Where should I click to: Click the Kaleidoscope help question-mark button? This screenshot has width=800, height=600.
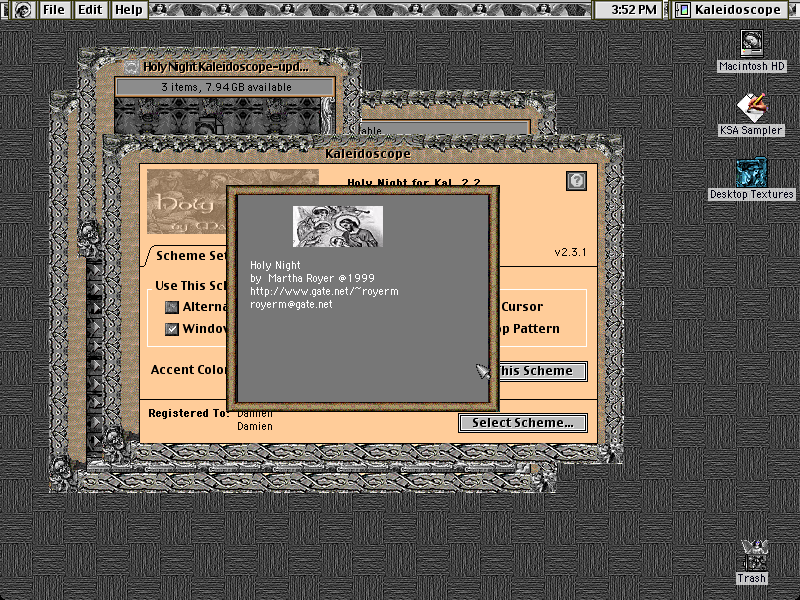577,181
